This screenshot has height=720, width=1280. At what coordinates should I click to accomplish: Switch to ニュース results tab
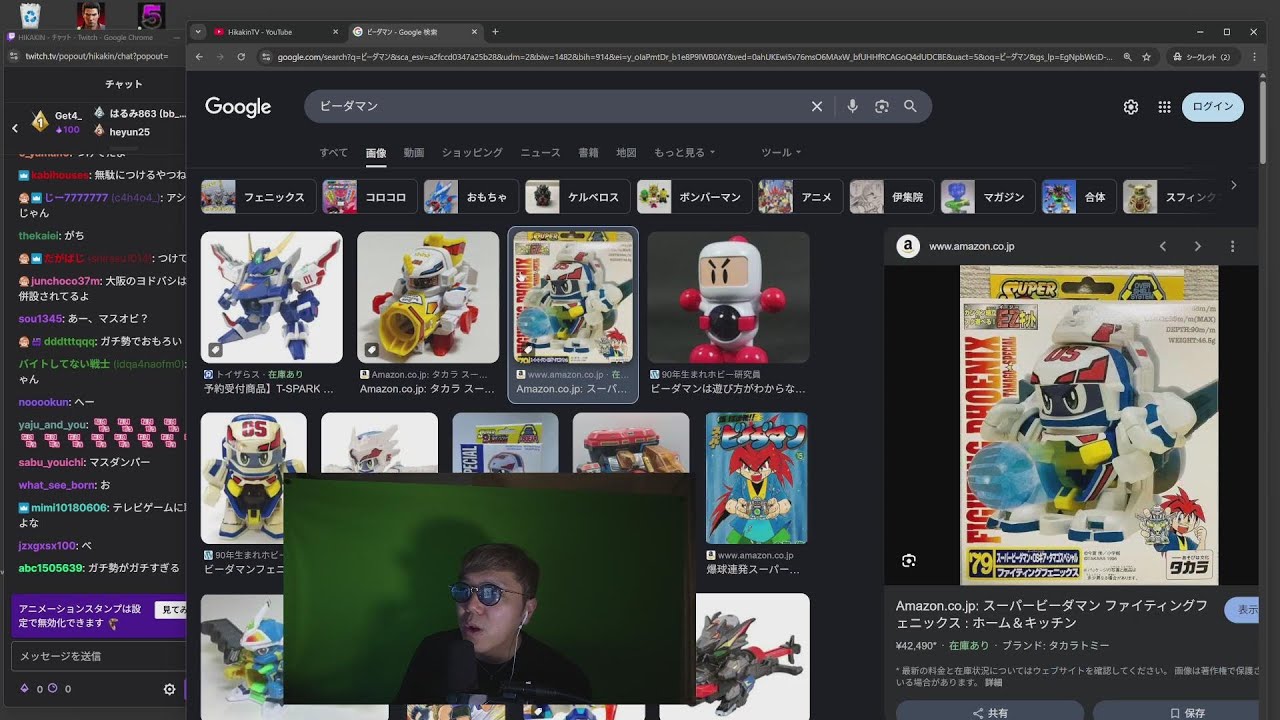(x=540, y=153)
